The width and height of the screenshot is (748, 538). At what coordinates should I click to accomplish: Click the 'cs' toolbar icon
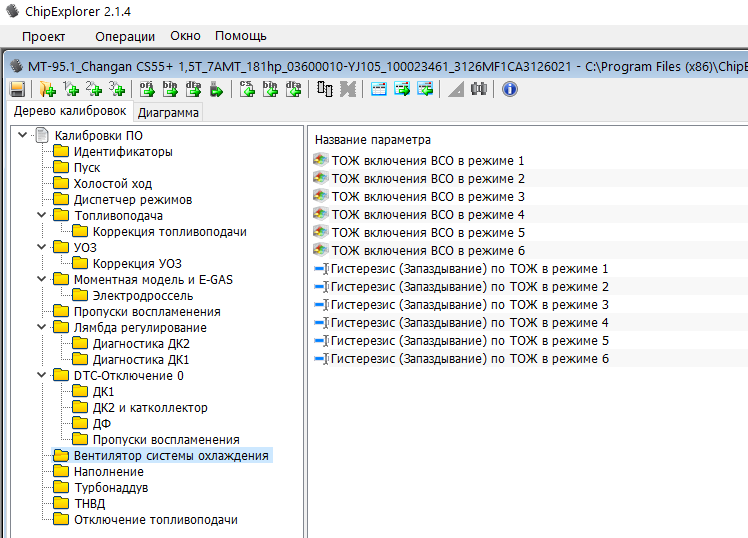pos(247,89)
